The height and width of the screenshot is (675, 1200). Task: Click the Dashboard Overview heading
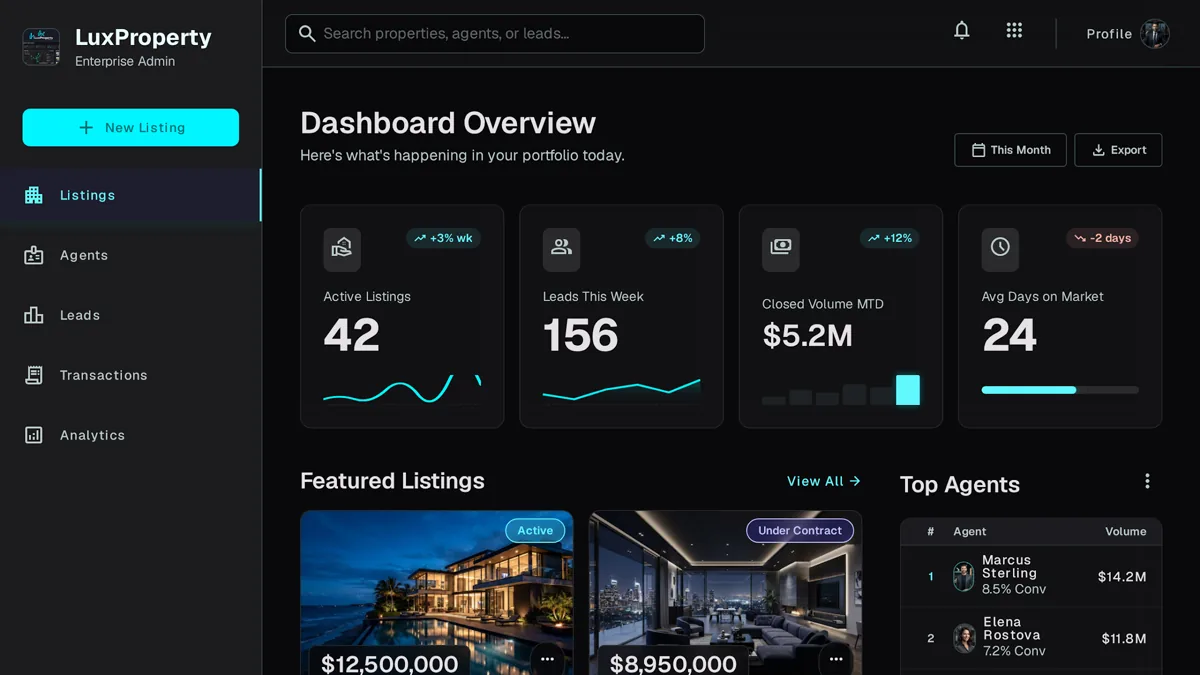pos(448,123)
